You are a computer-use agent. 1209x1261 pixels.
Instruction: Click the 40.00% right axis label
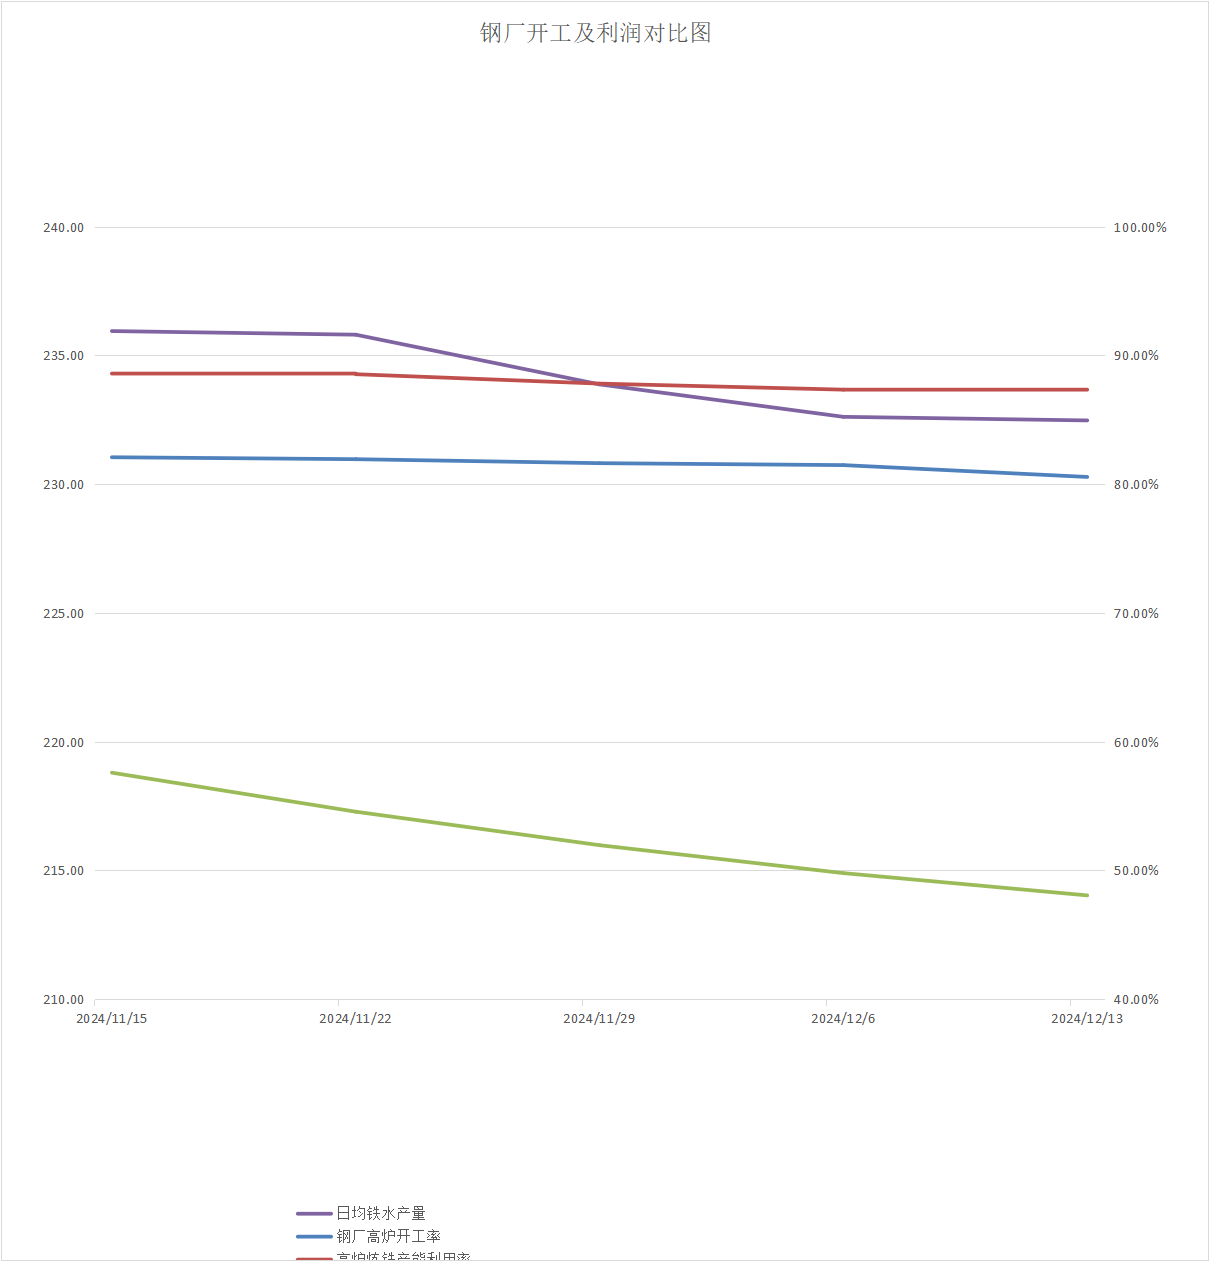point(1136,1000)
